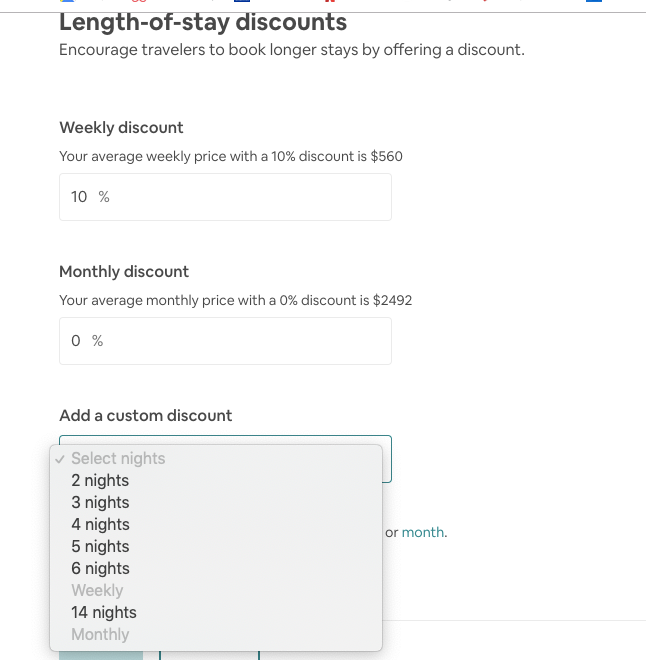Select the 3 nights option
The width and height of the screenshot is (646, 660).
tap(100, 503)
